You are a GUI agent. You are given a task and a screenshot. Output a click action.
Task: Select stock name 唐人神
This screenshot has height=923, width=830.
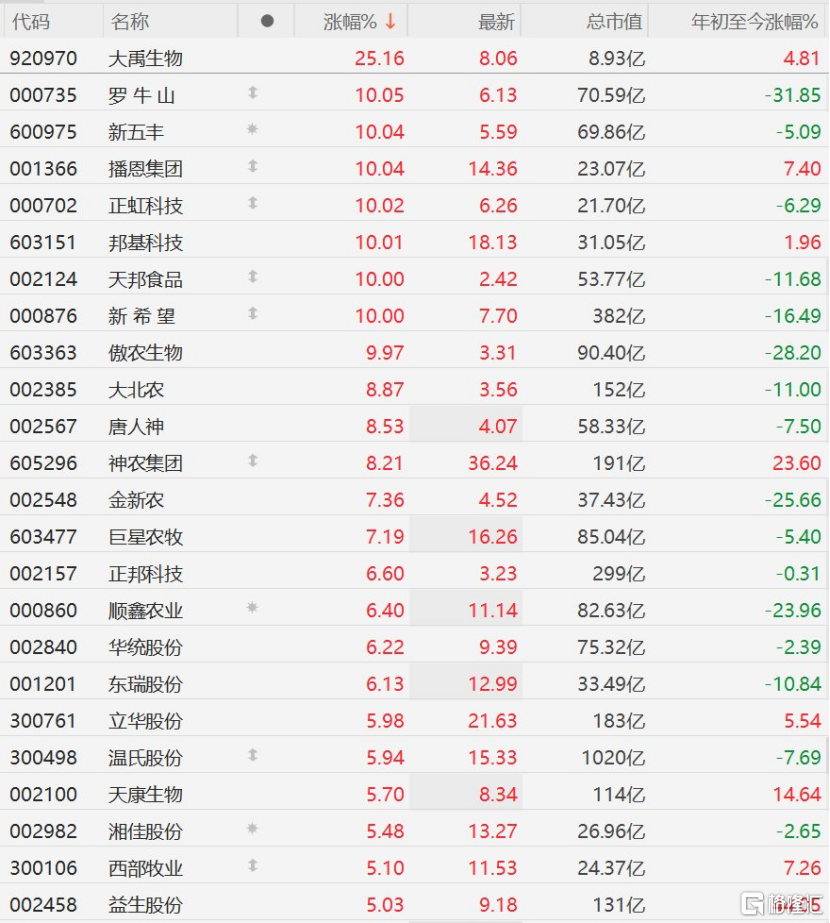tap(136, 426)
